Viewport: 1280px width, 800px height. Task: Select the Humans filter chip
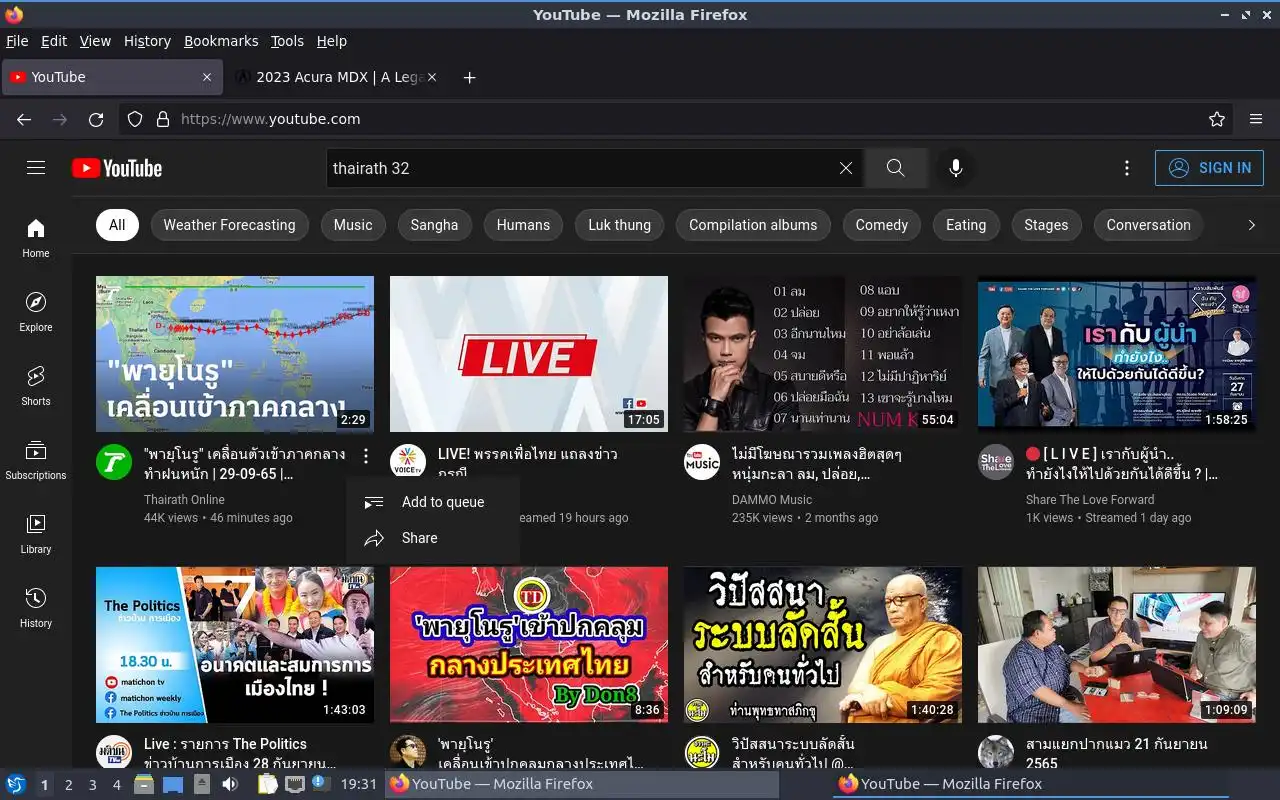523,225
